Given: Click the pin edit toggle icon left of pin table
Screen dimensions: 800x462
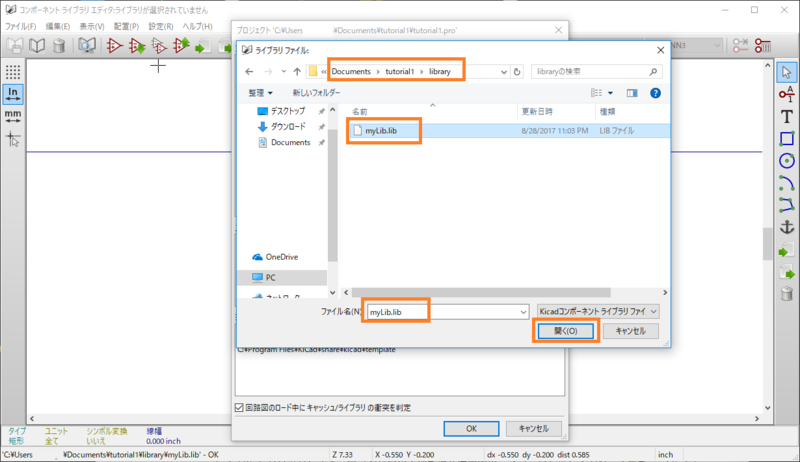Looking at the screenshot, I should (x=740, y=46).
